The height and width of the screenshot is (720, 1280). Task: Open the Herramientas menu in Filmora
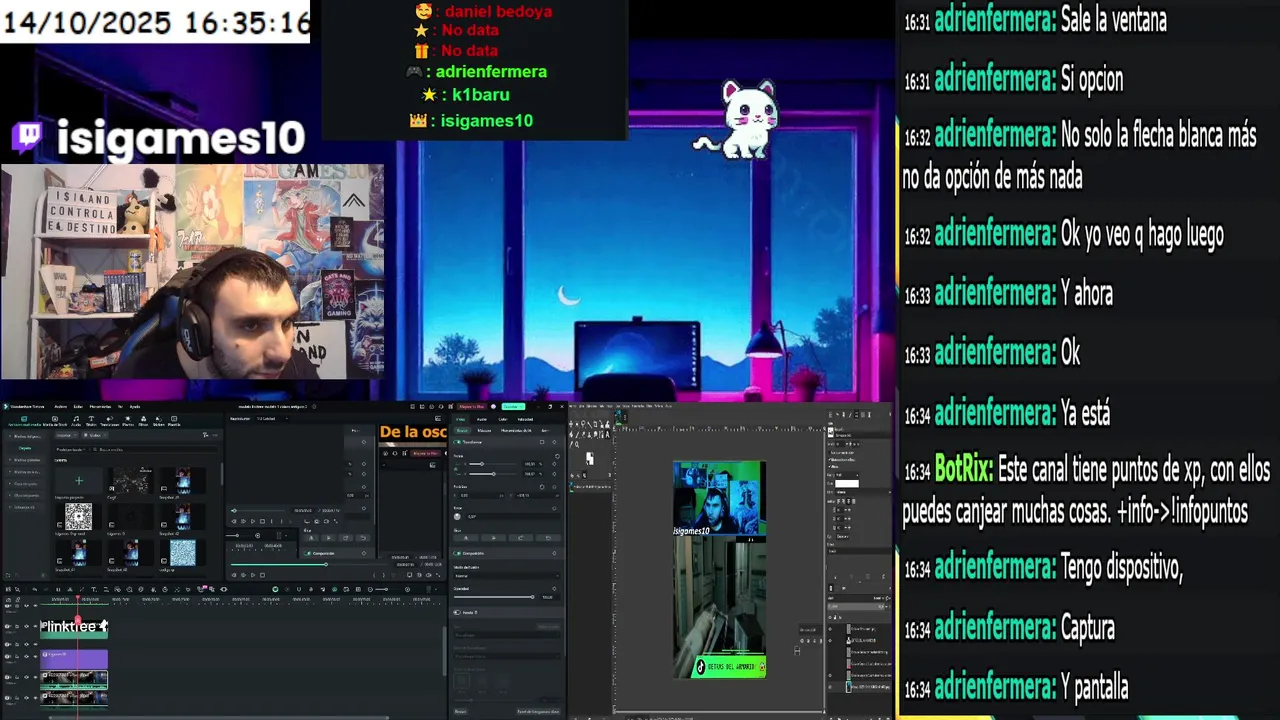coord(100,407)
